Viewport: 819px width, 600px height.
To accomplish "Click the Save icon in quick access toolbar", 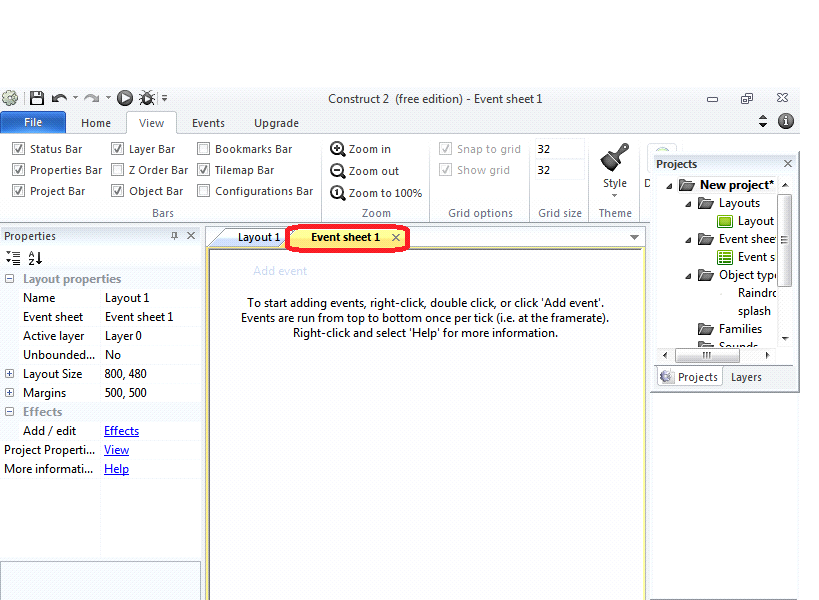I will pos(37,98).
